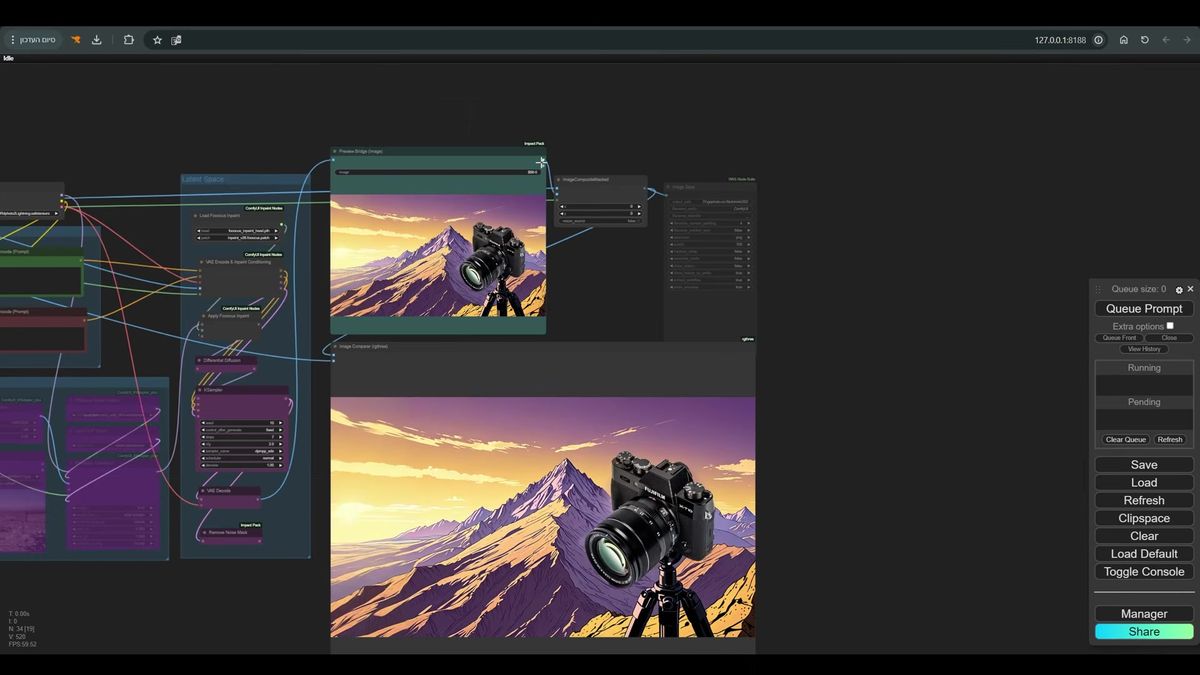Screen dimensions: 1200x675
Task: Click the Clear button below Clipspace
Action: [x=1144, y=536]
